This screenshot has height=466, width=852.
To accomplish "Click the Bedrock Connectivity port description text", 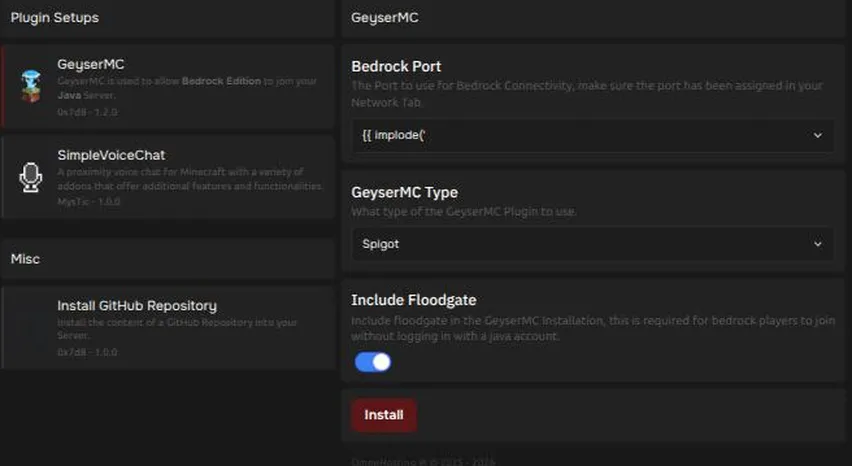I will click(x=587, y=94).
